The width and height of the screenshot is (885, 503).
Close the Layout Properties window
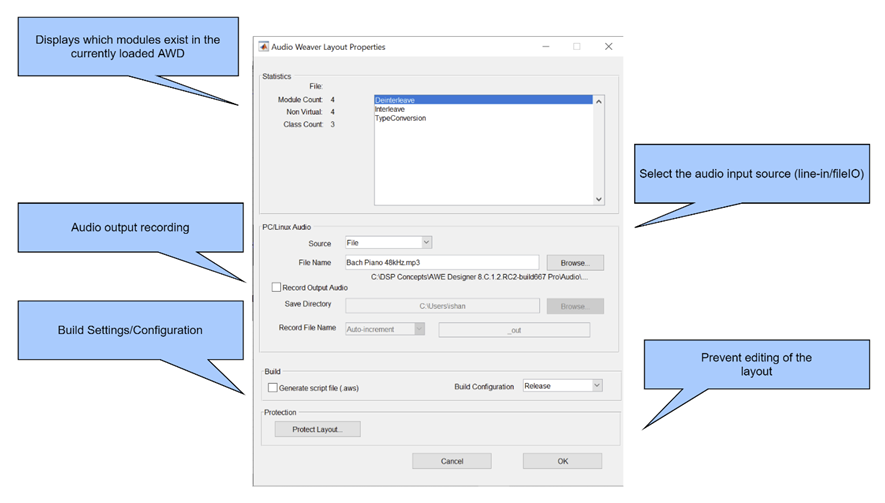coord(608,47)
